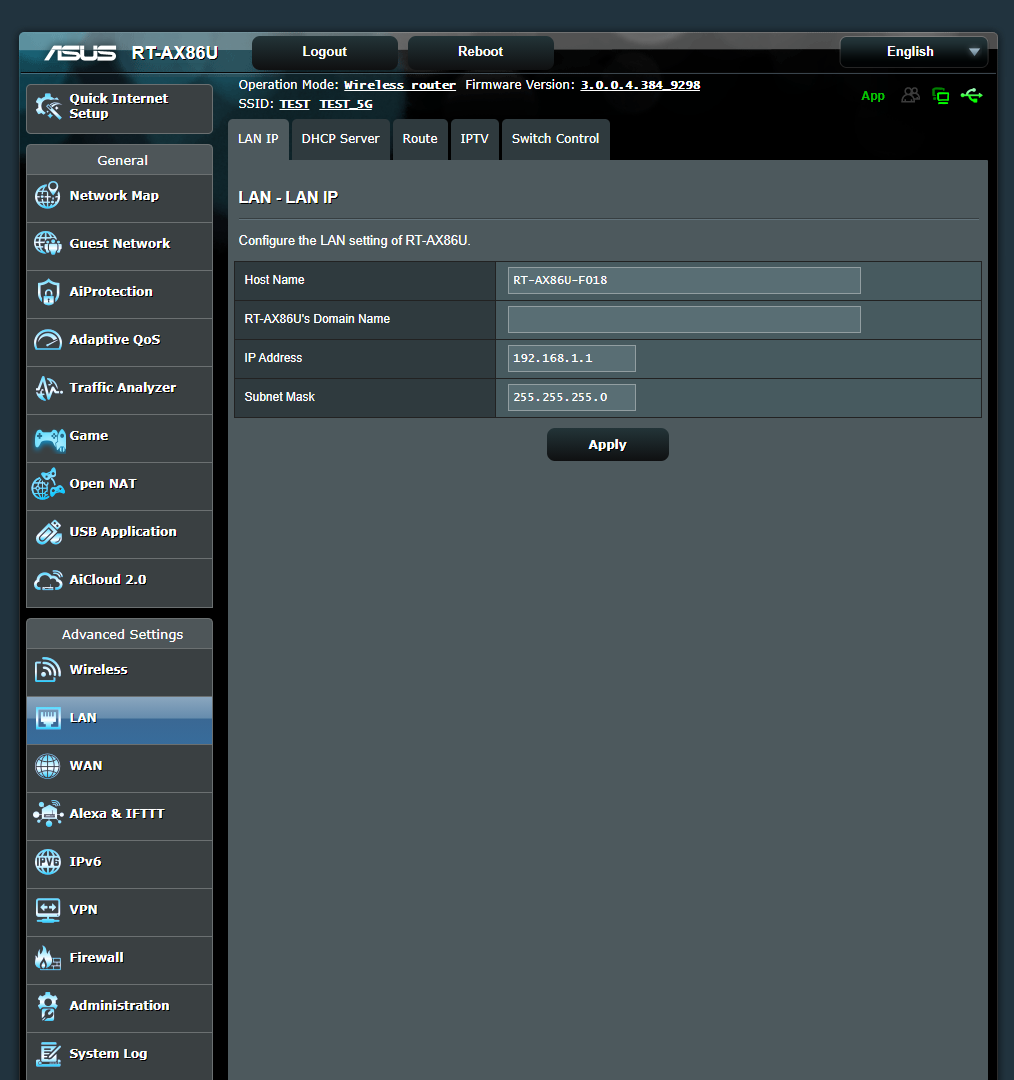
Task: Click the Wireless signal icon
Action: coord(48,669)
